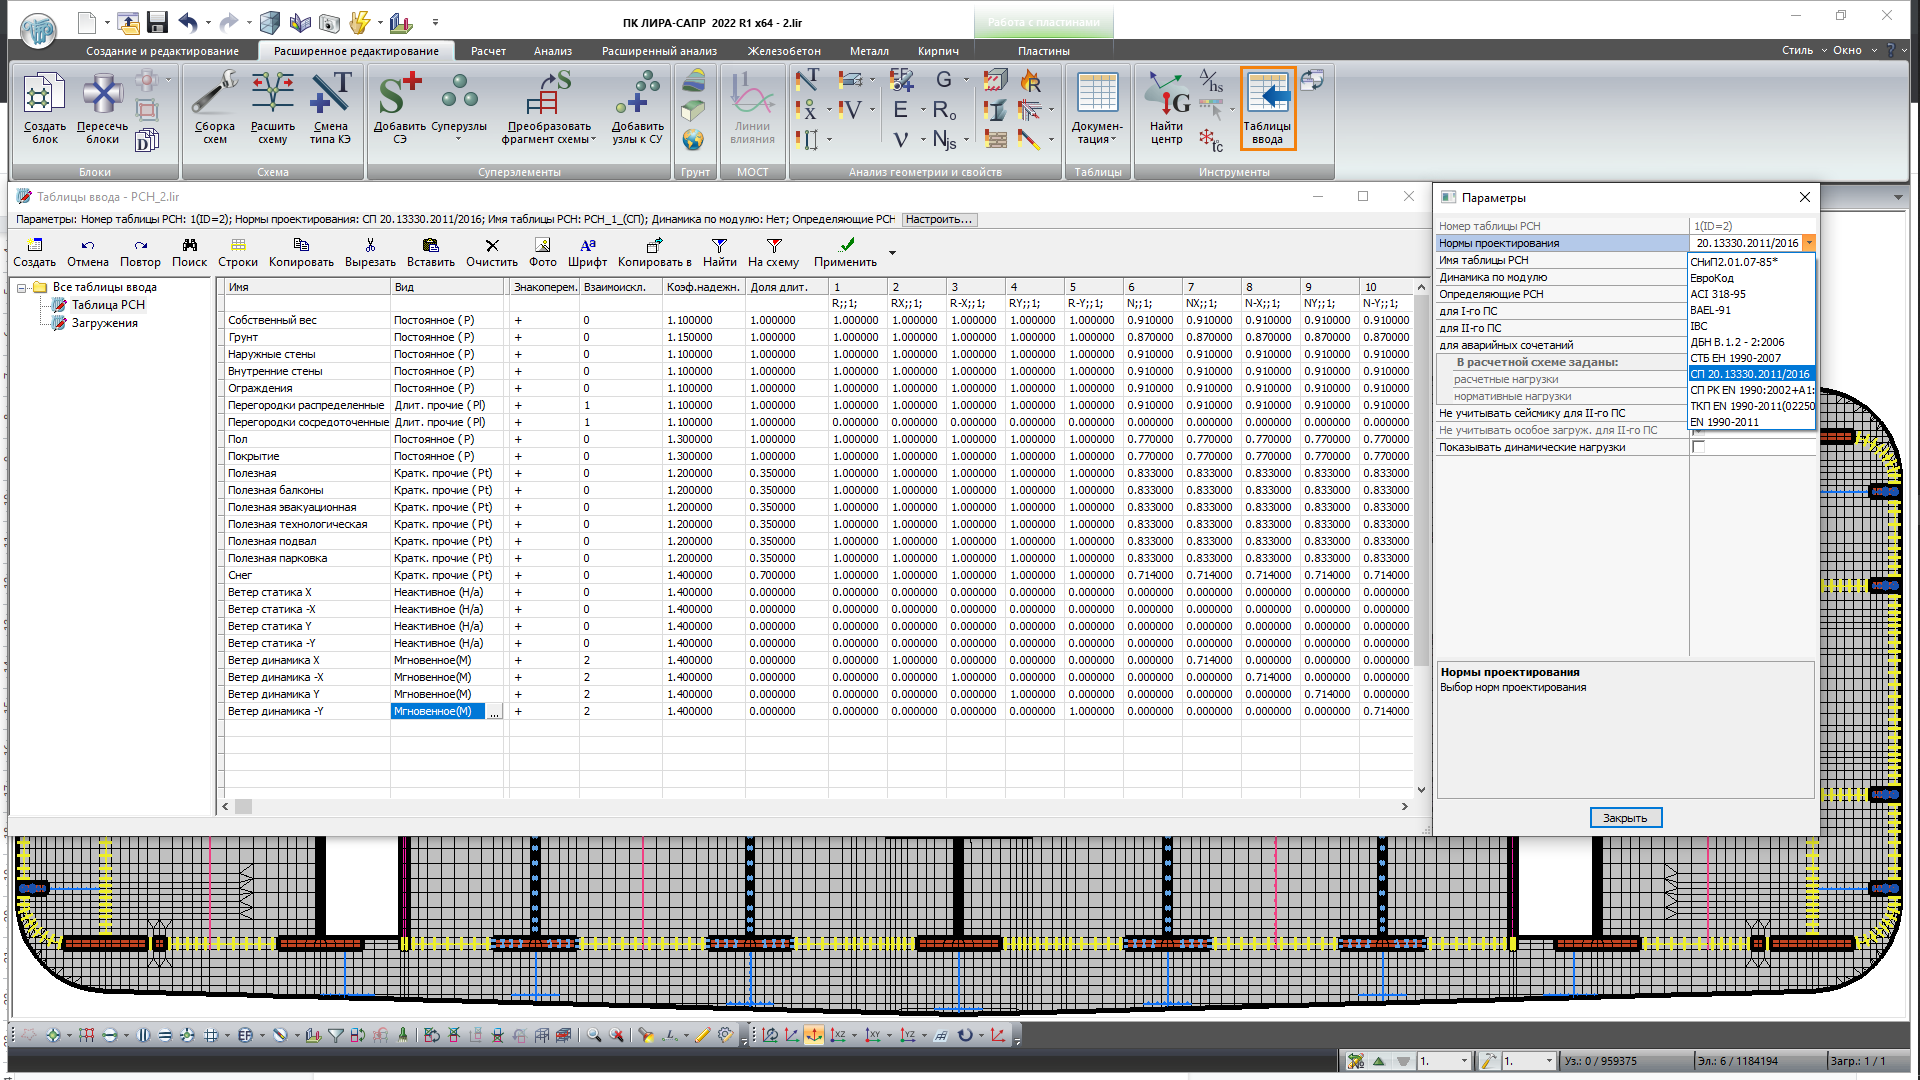The height and width of the screenshot is (1080, 1920).
Task: Click the Создать table toolbar icon
Action: 35,246
